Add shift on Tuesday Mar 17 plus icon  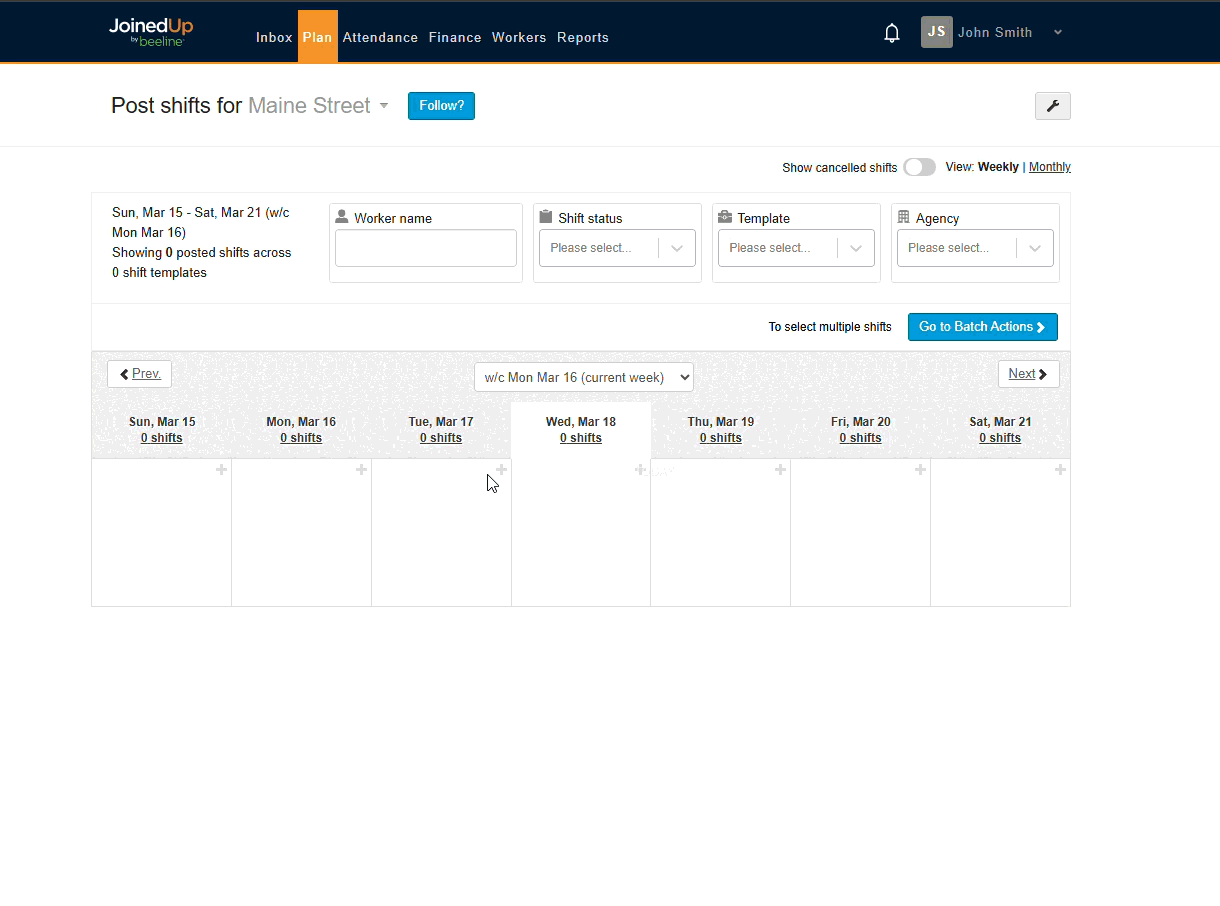coord(501,470)
